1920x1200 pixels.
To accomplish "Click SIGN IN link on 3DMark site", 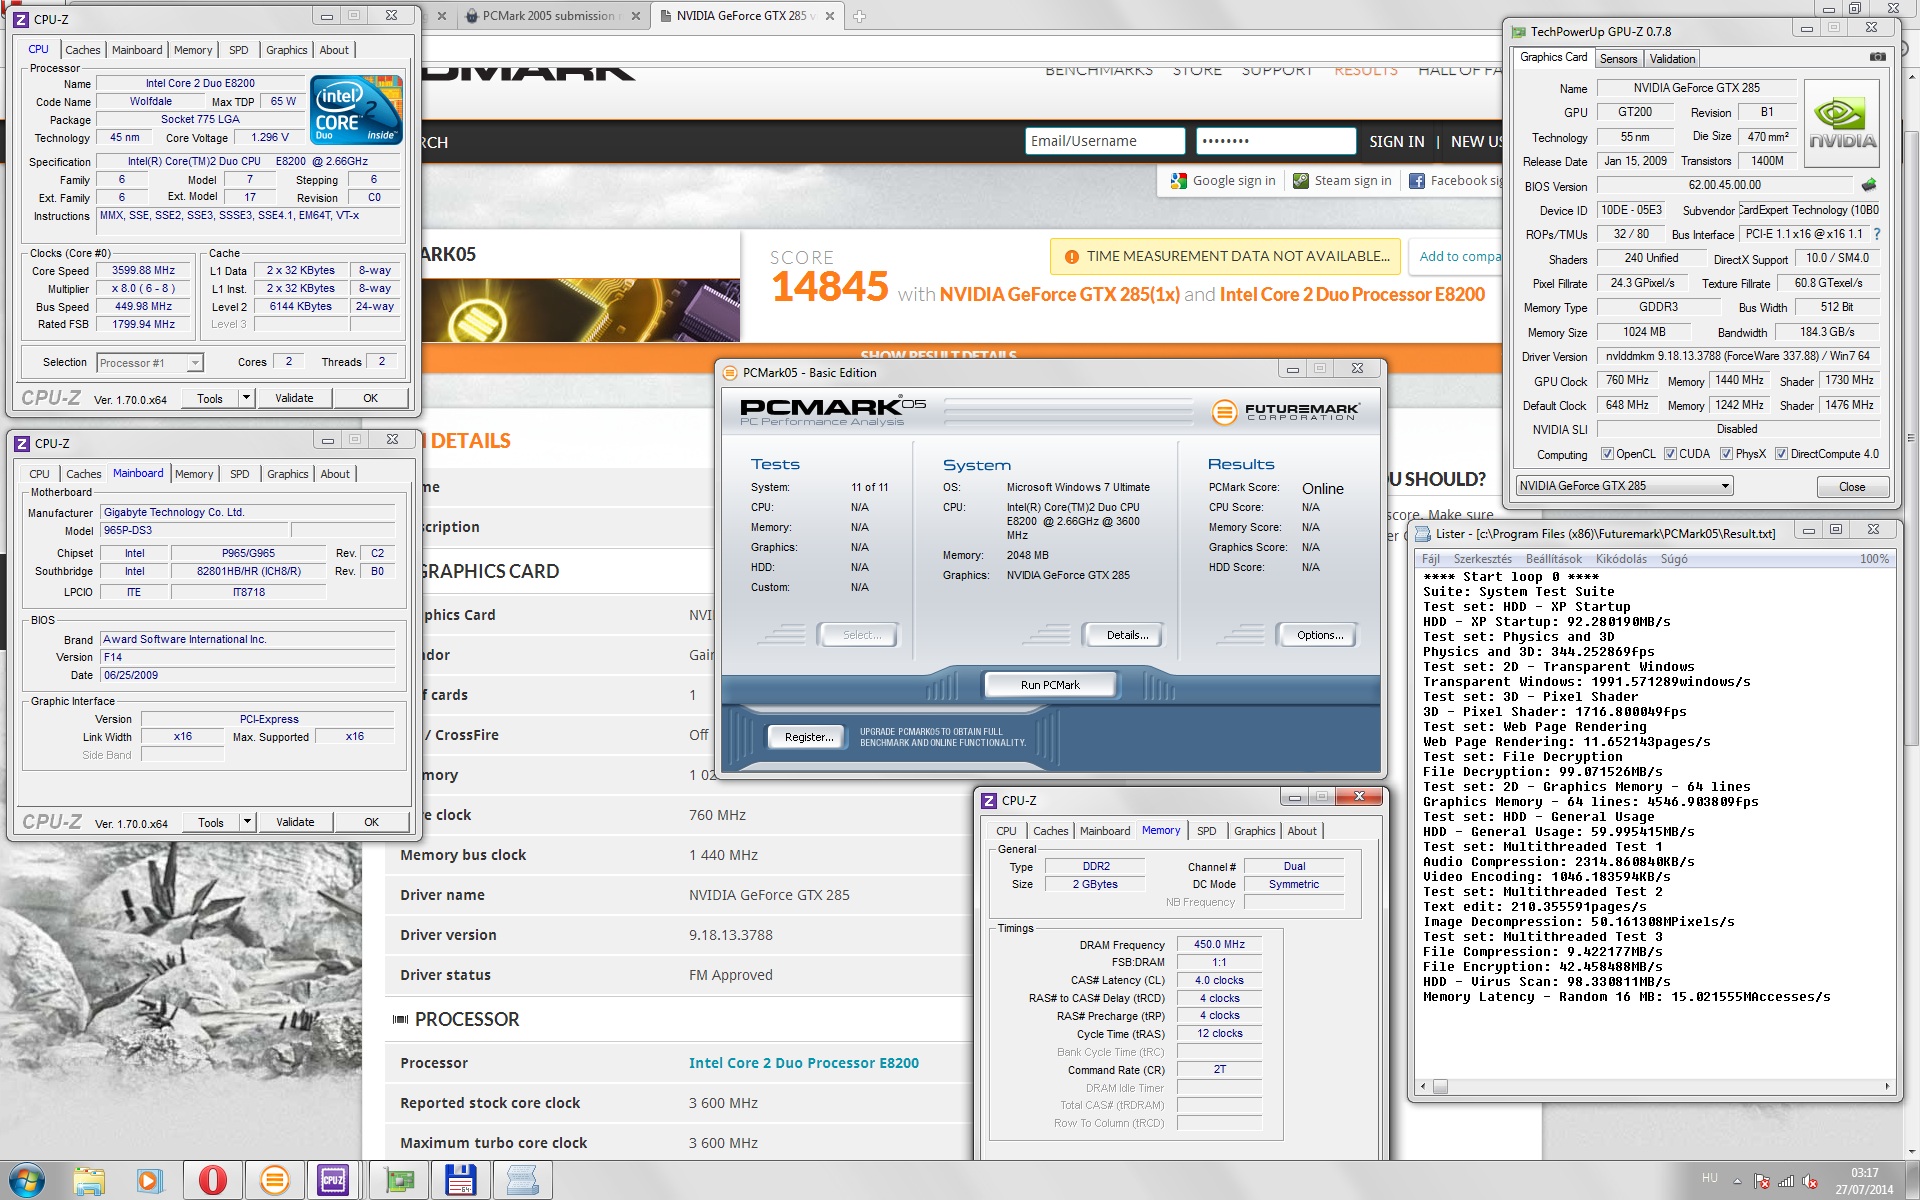I will pos(1396,142).
